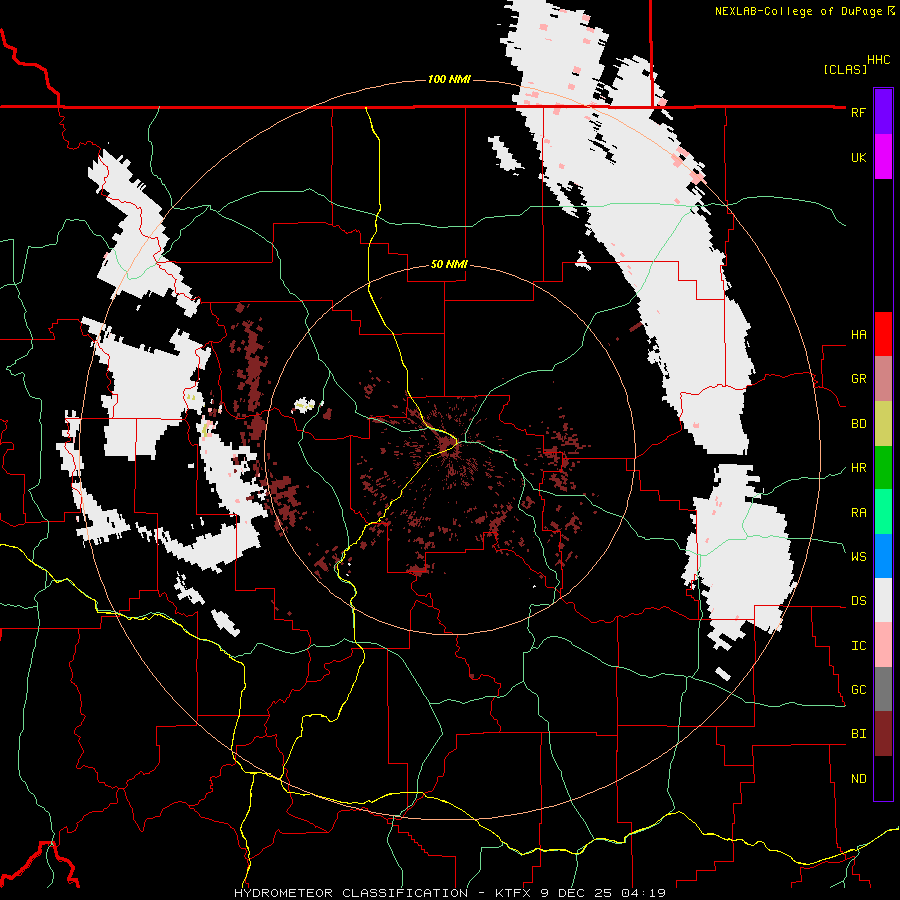
Task: Select the GR legend color block
Action: point(883,378)
